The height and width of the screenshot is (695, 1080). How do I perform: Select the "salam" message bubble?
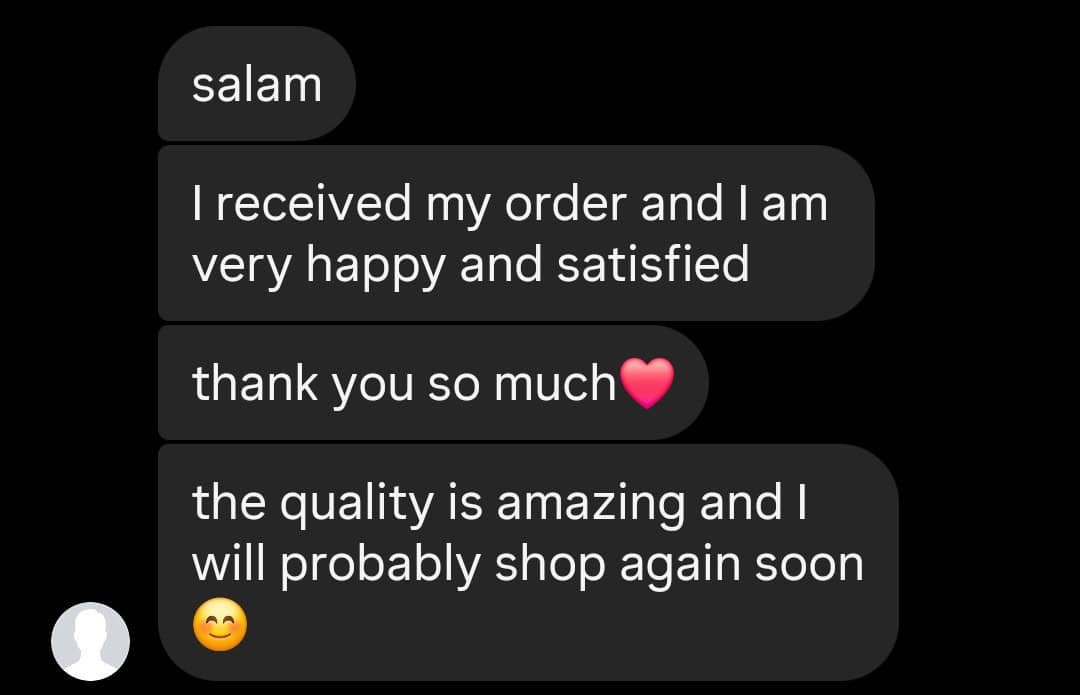(257, 84)
